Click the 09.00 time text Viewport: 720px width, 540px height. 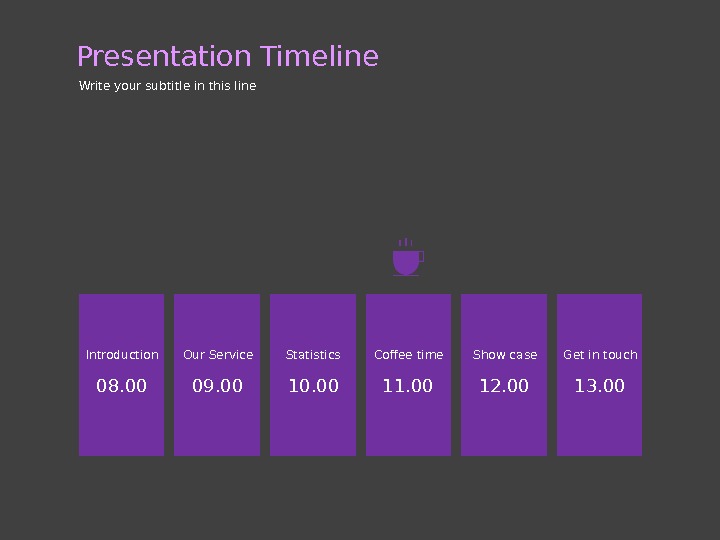coord(217,386)
